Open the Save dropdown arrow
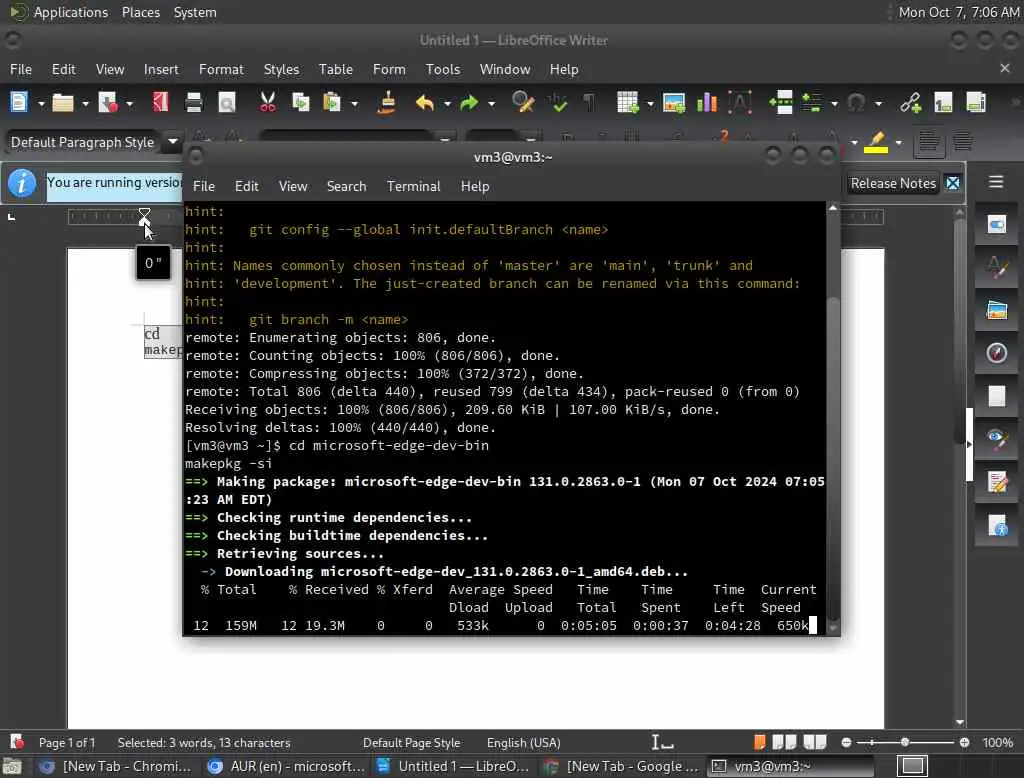 [129, 103]
